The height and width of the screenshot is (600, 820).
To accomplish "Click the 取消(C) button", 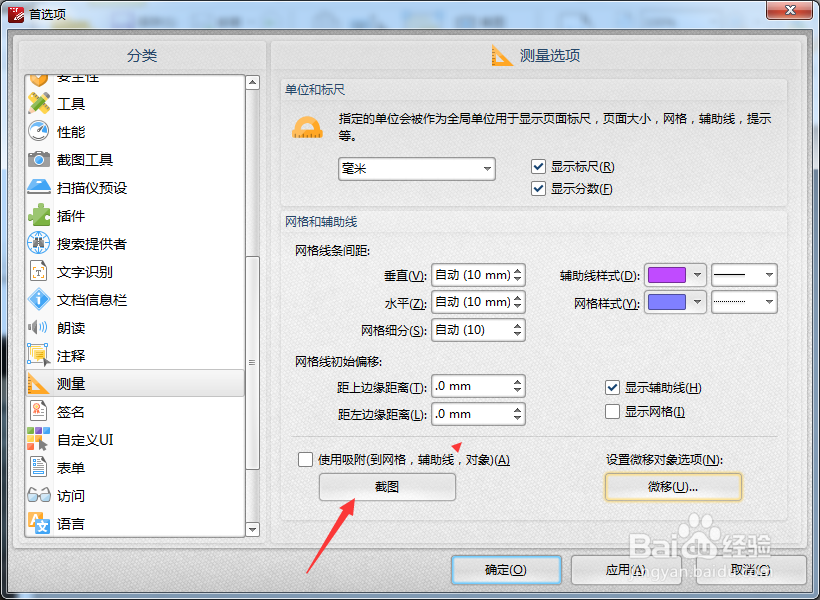I will coord(751,570).
